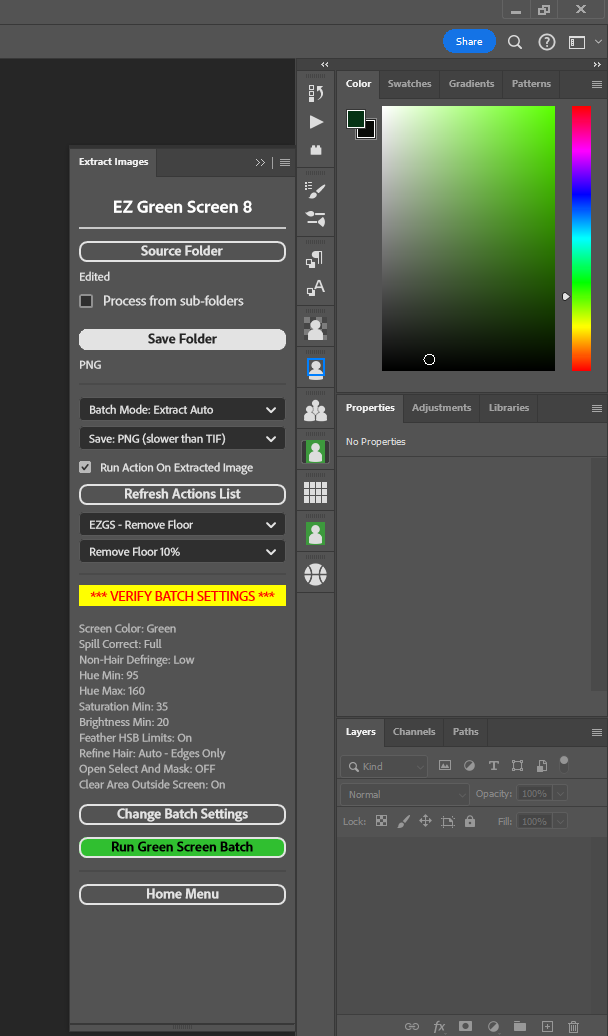Image resolution: width=608 pixels, height=1036 pixels.
Task: Click the create new layer plus icon
Action: click(x=547, y=1026)
